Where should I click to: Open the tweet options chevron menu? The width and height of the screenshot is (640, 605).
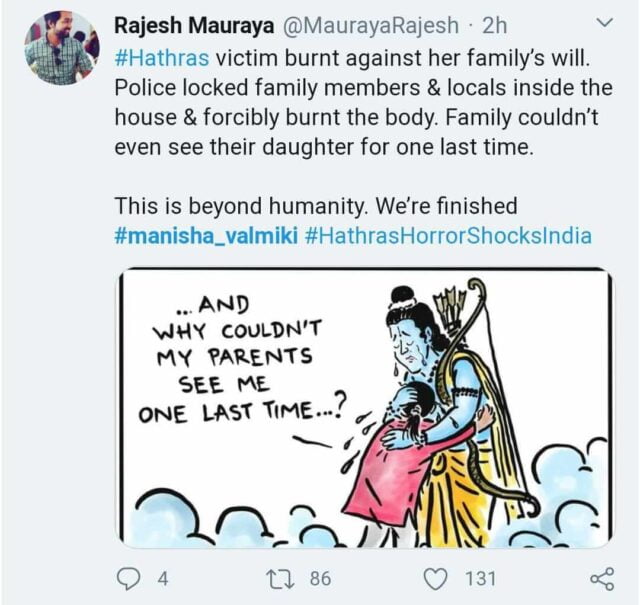tap(604, 21)
